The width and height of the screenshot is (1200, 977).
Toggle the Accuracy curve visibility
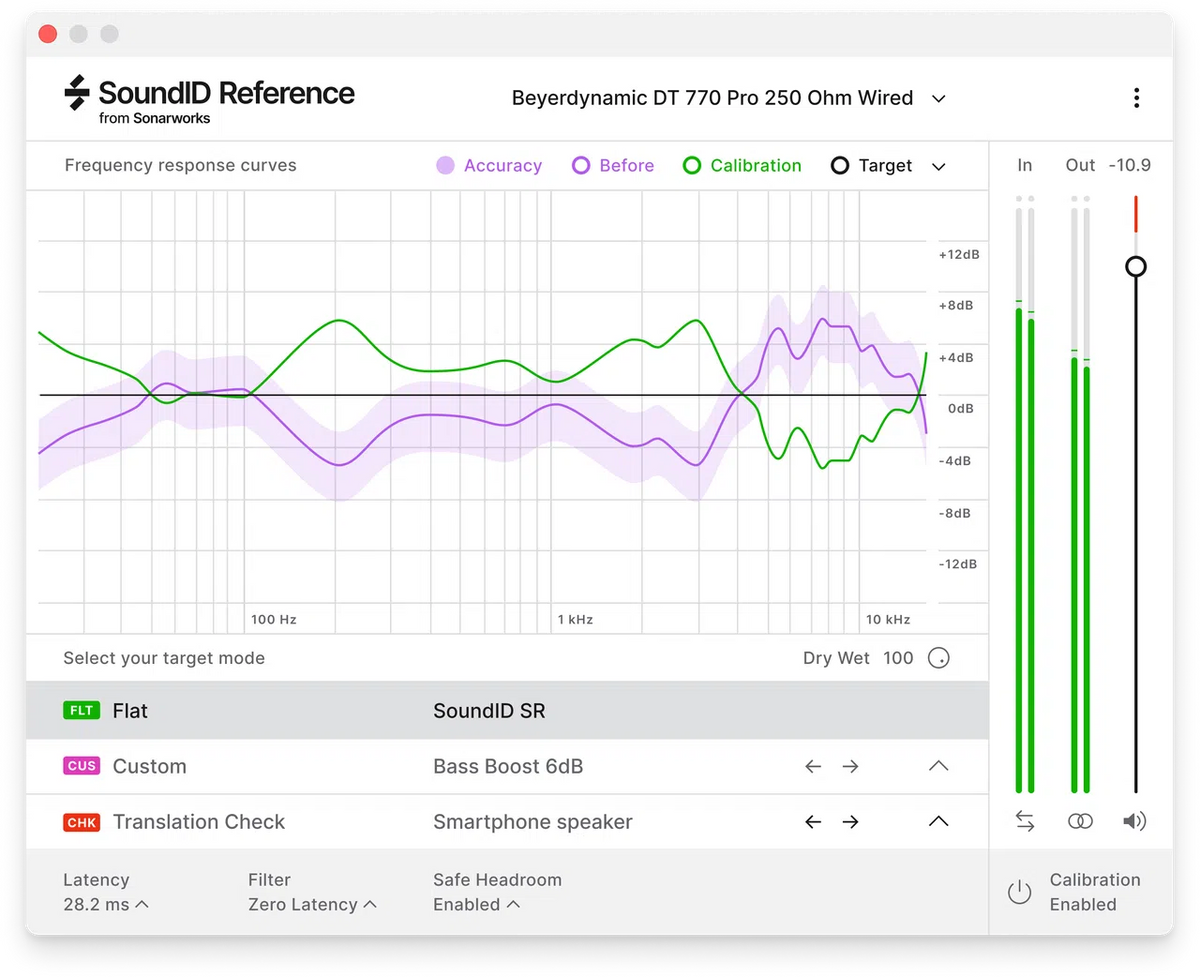(488, 165)
